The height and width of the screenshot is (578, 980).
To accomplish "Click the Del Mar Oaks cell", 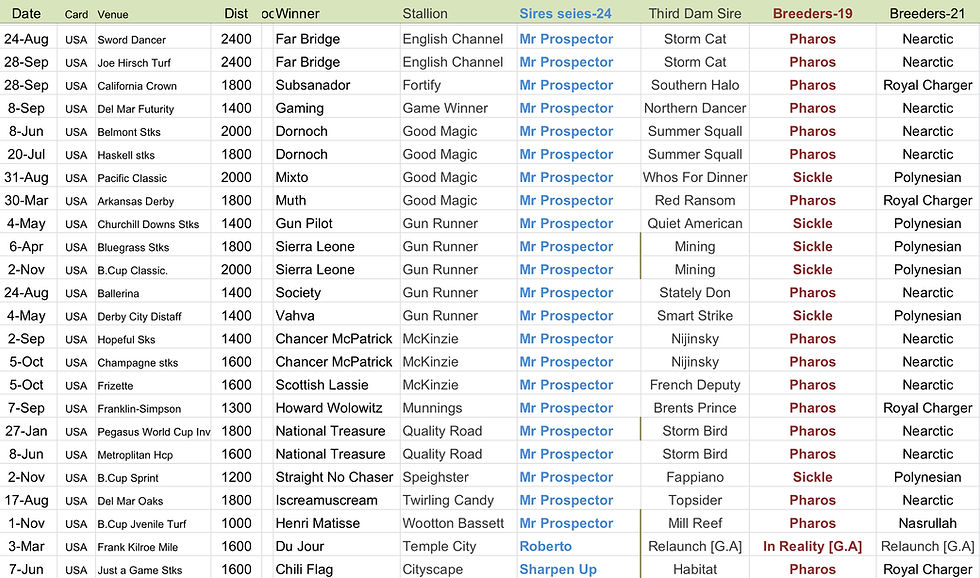I will (x=130, y=502).
